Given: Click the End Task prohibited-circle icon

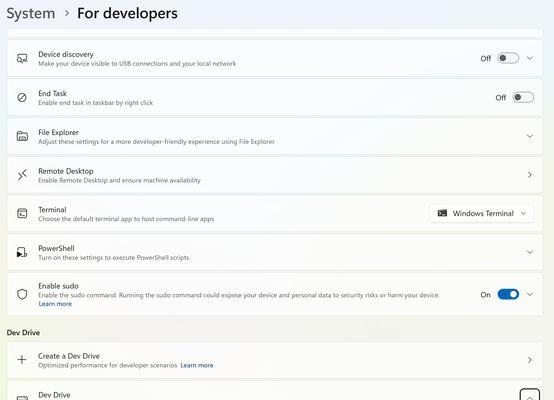Looking at the screenshot, I should click(22, 97).
